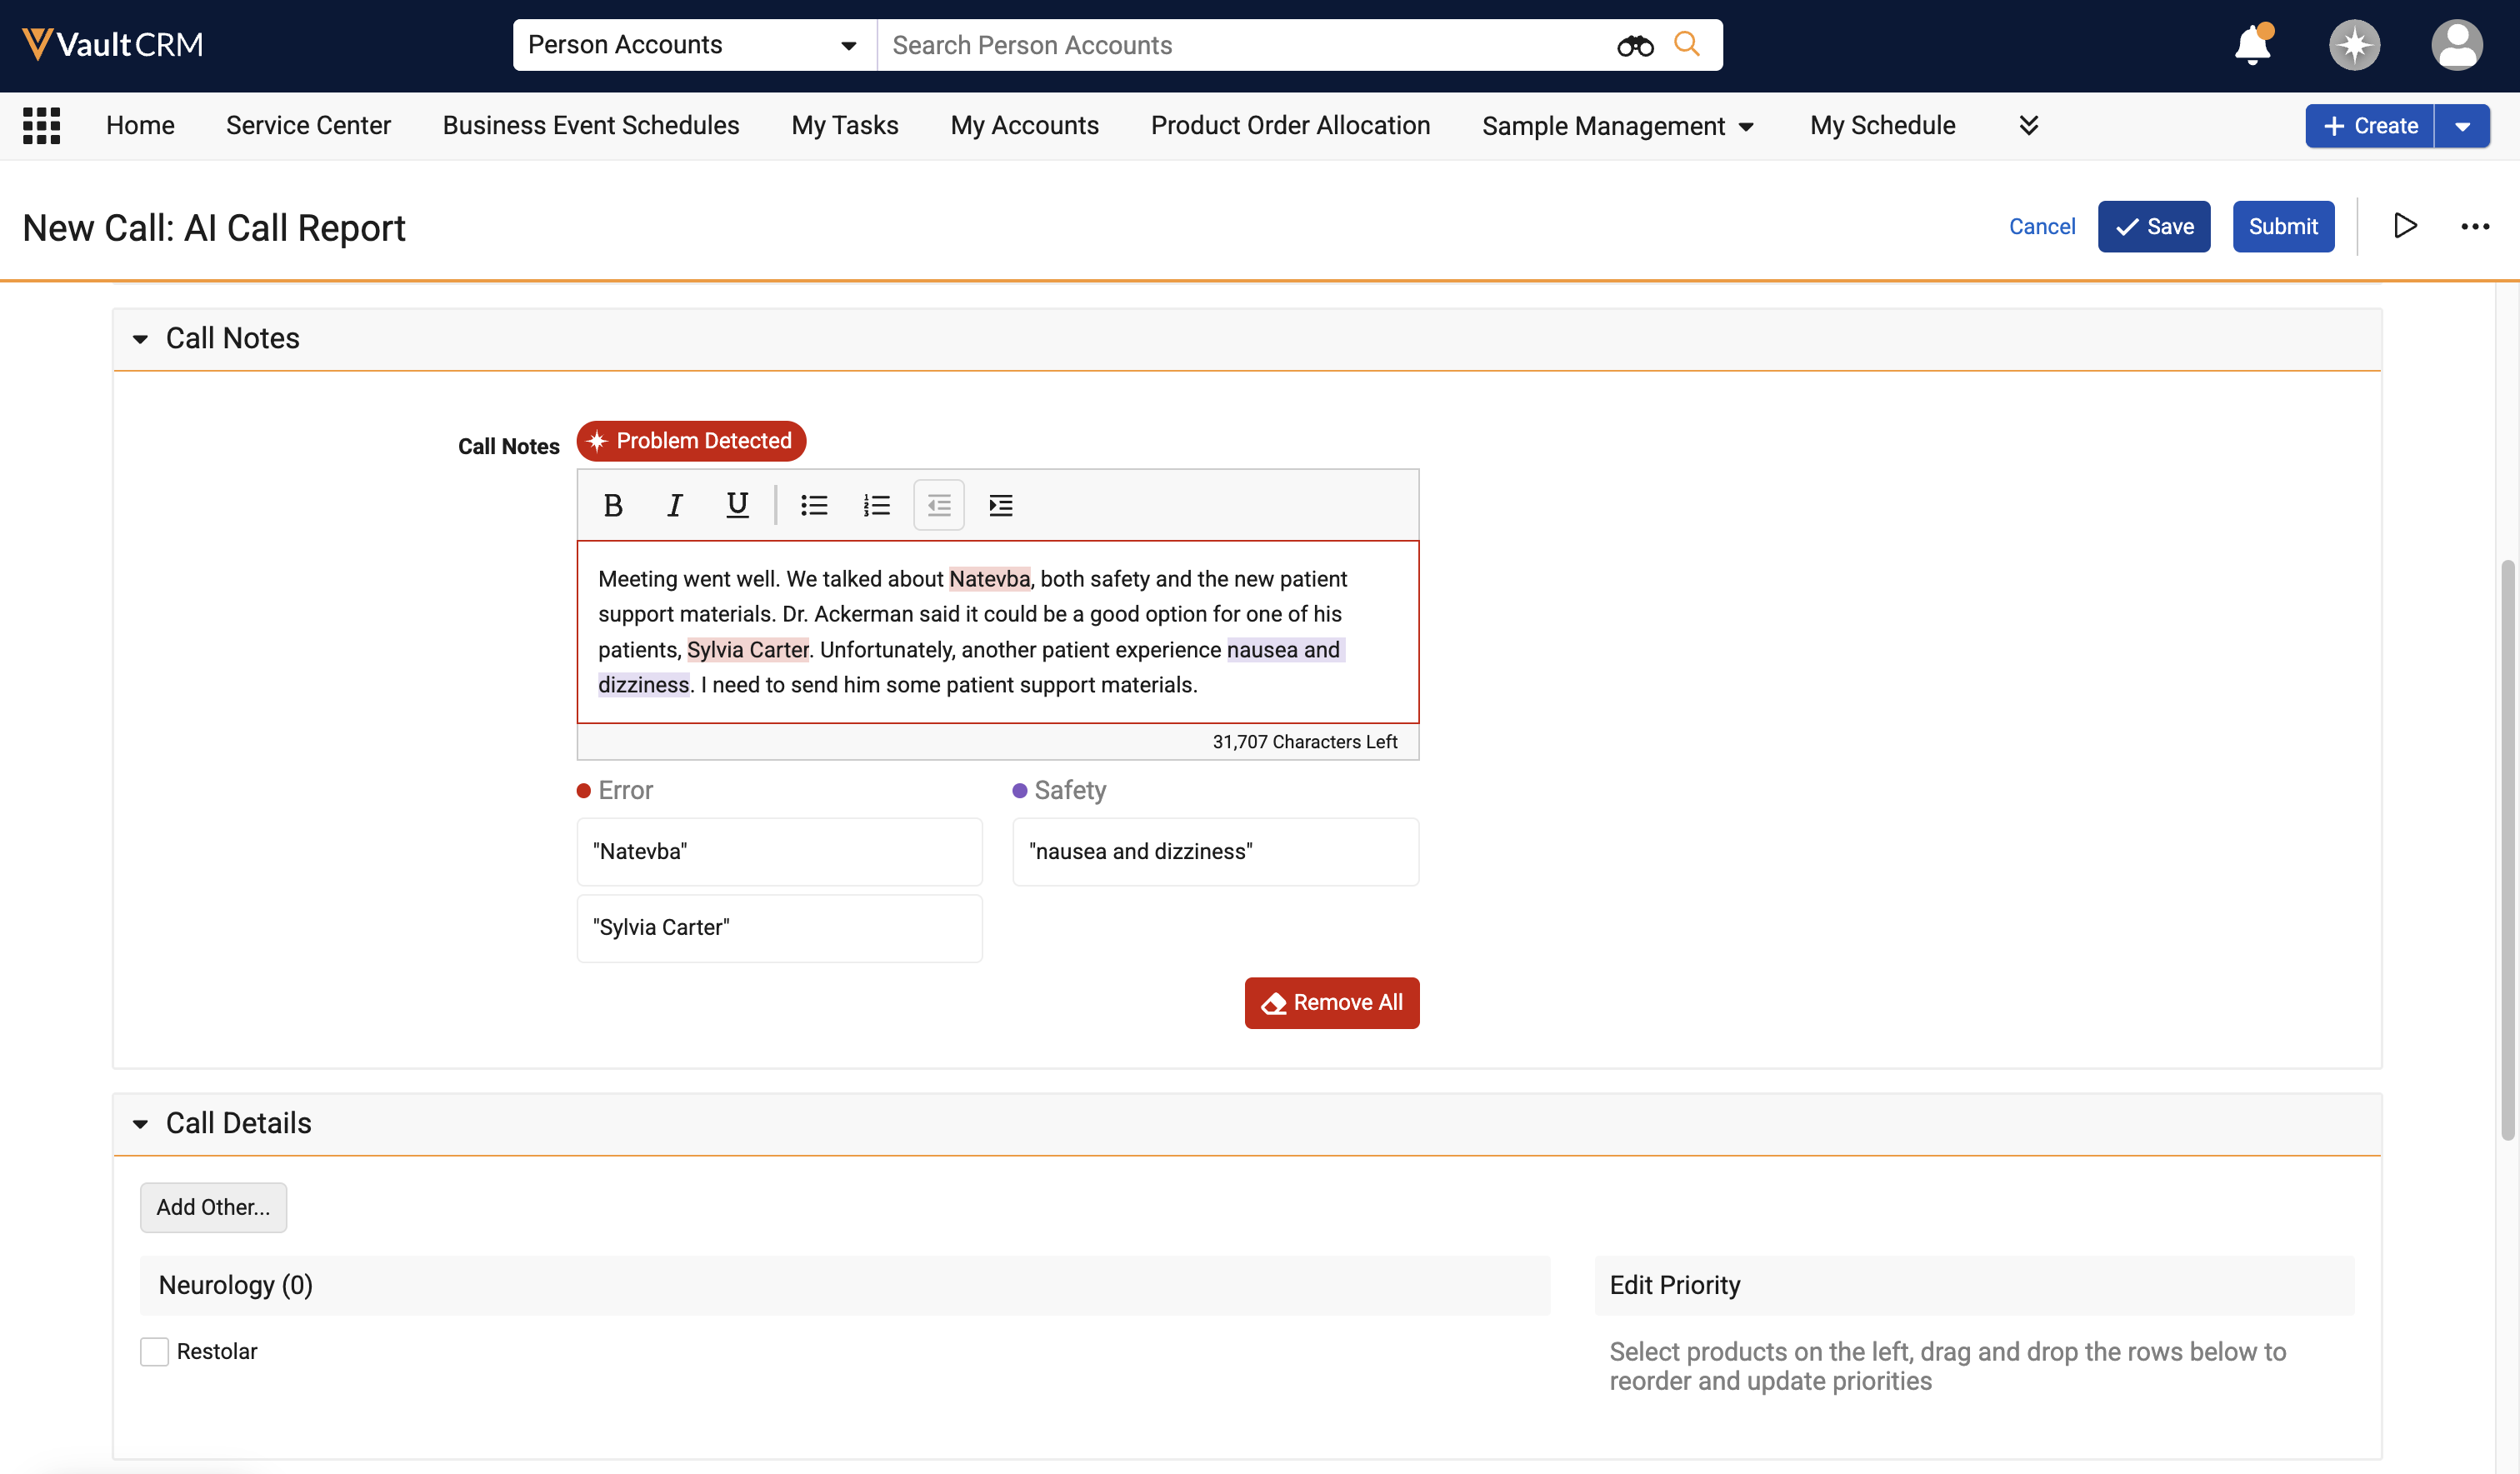The width and height of the screenshot is (2520, 1474).
Task: Open the notifications bell
Action: click(x=2253, y=45)
